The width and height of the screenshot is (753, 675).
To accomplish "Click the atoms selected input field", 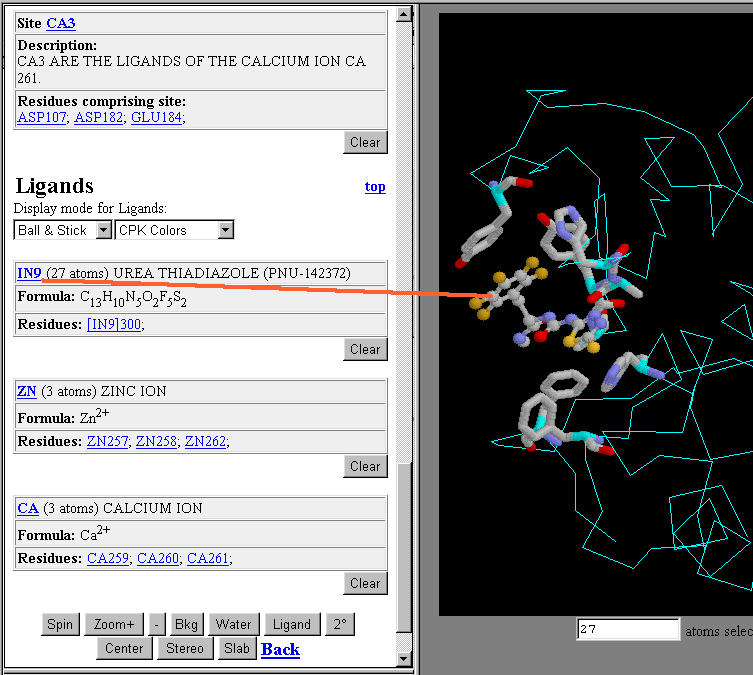I will pyautogui.click(x=628, y=630).
